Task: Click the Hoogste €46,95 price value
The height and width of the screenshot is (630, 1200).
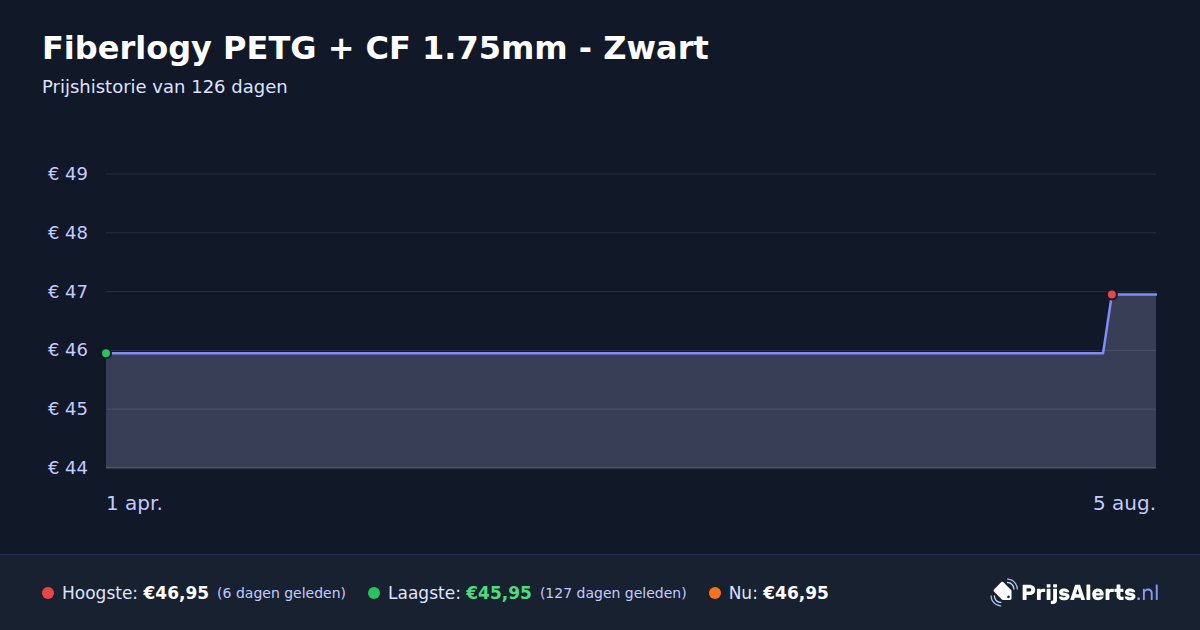Action: pyautogui.click(x=176, y=593)
